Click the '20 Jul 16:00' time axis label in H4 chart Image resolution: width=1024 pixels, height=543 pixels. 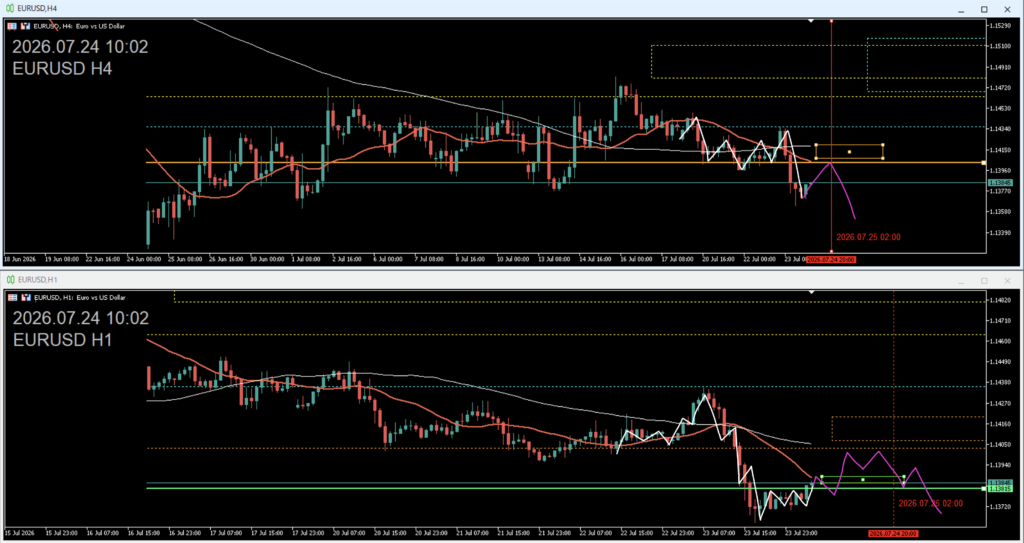click(717, 259)
